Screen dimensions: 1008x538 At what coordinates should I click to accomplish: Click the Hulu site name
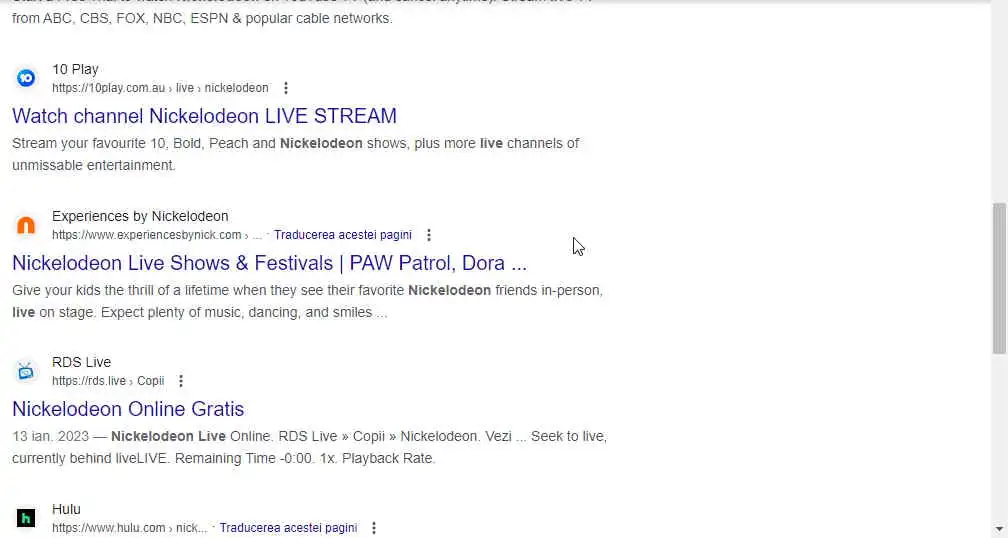click(x=66, y=510)
